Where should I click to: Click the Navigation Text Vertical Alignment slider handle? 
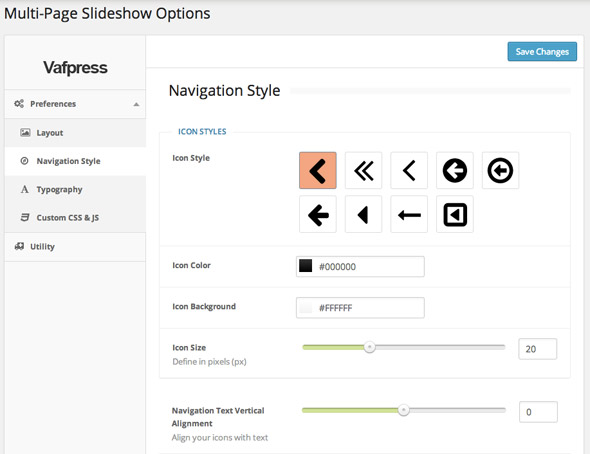coord(404,410)
